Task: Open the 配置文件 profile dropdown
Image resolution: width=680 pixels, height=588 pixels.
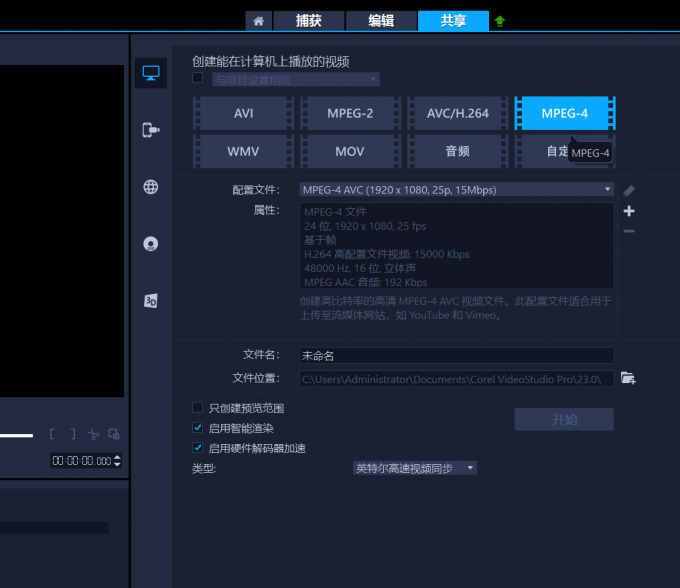Action: pyautogui.click(x=457, y=189)
